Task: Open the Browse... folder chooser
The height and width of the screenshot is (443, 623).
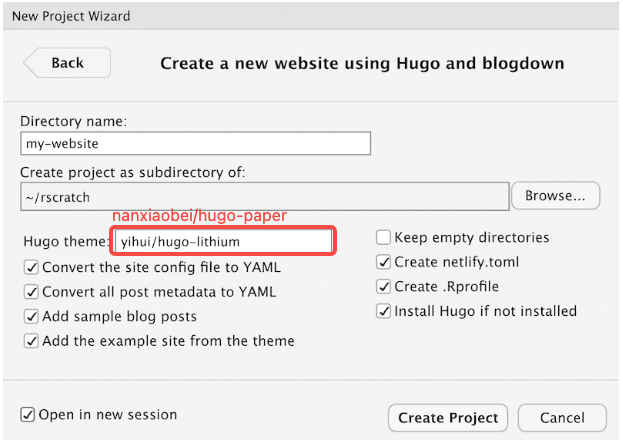Action: 555,195
